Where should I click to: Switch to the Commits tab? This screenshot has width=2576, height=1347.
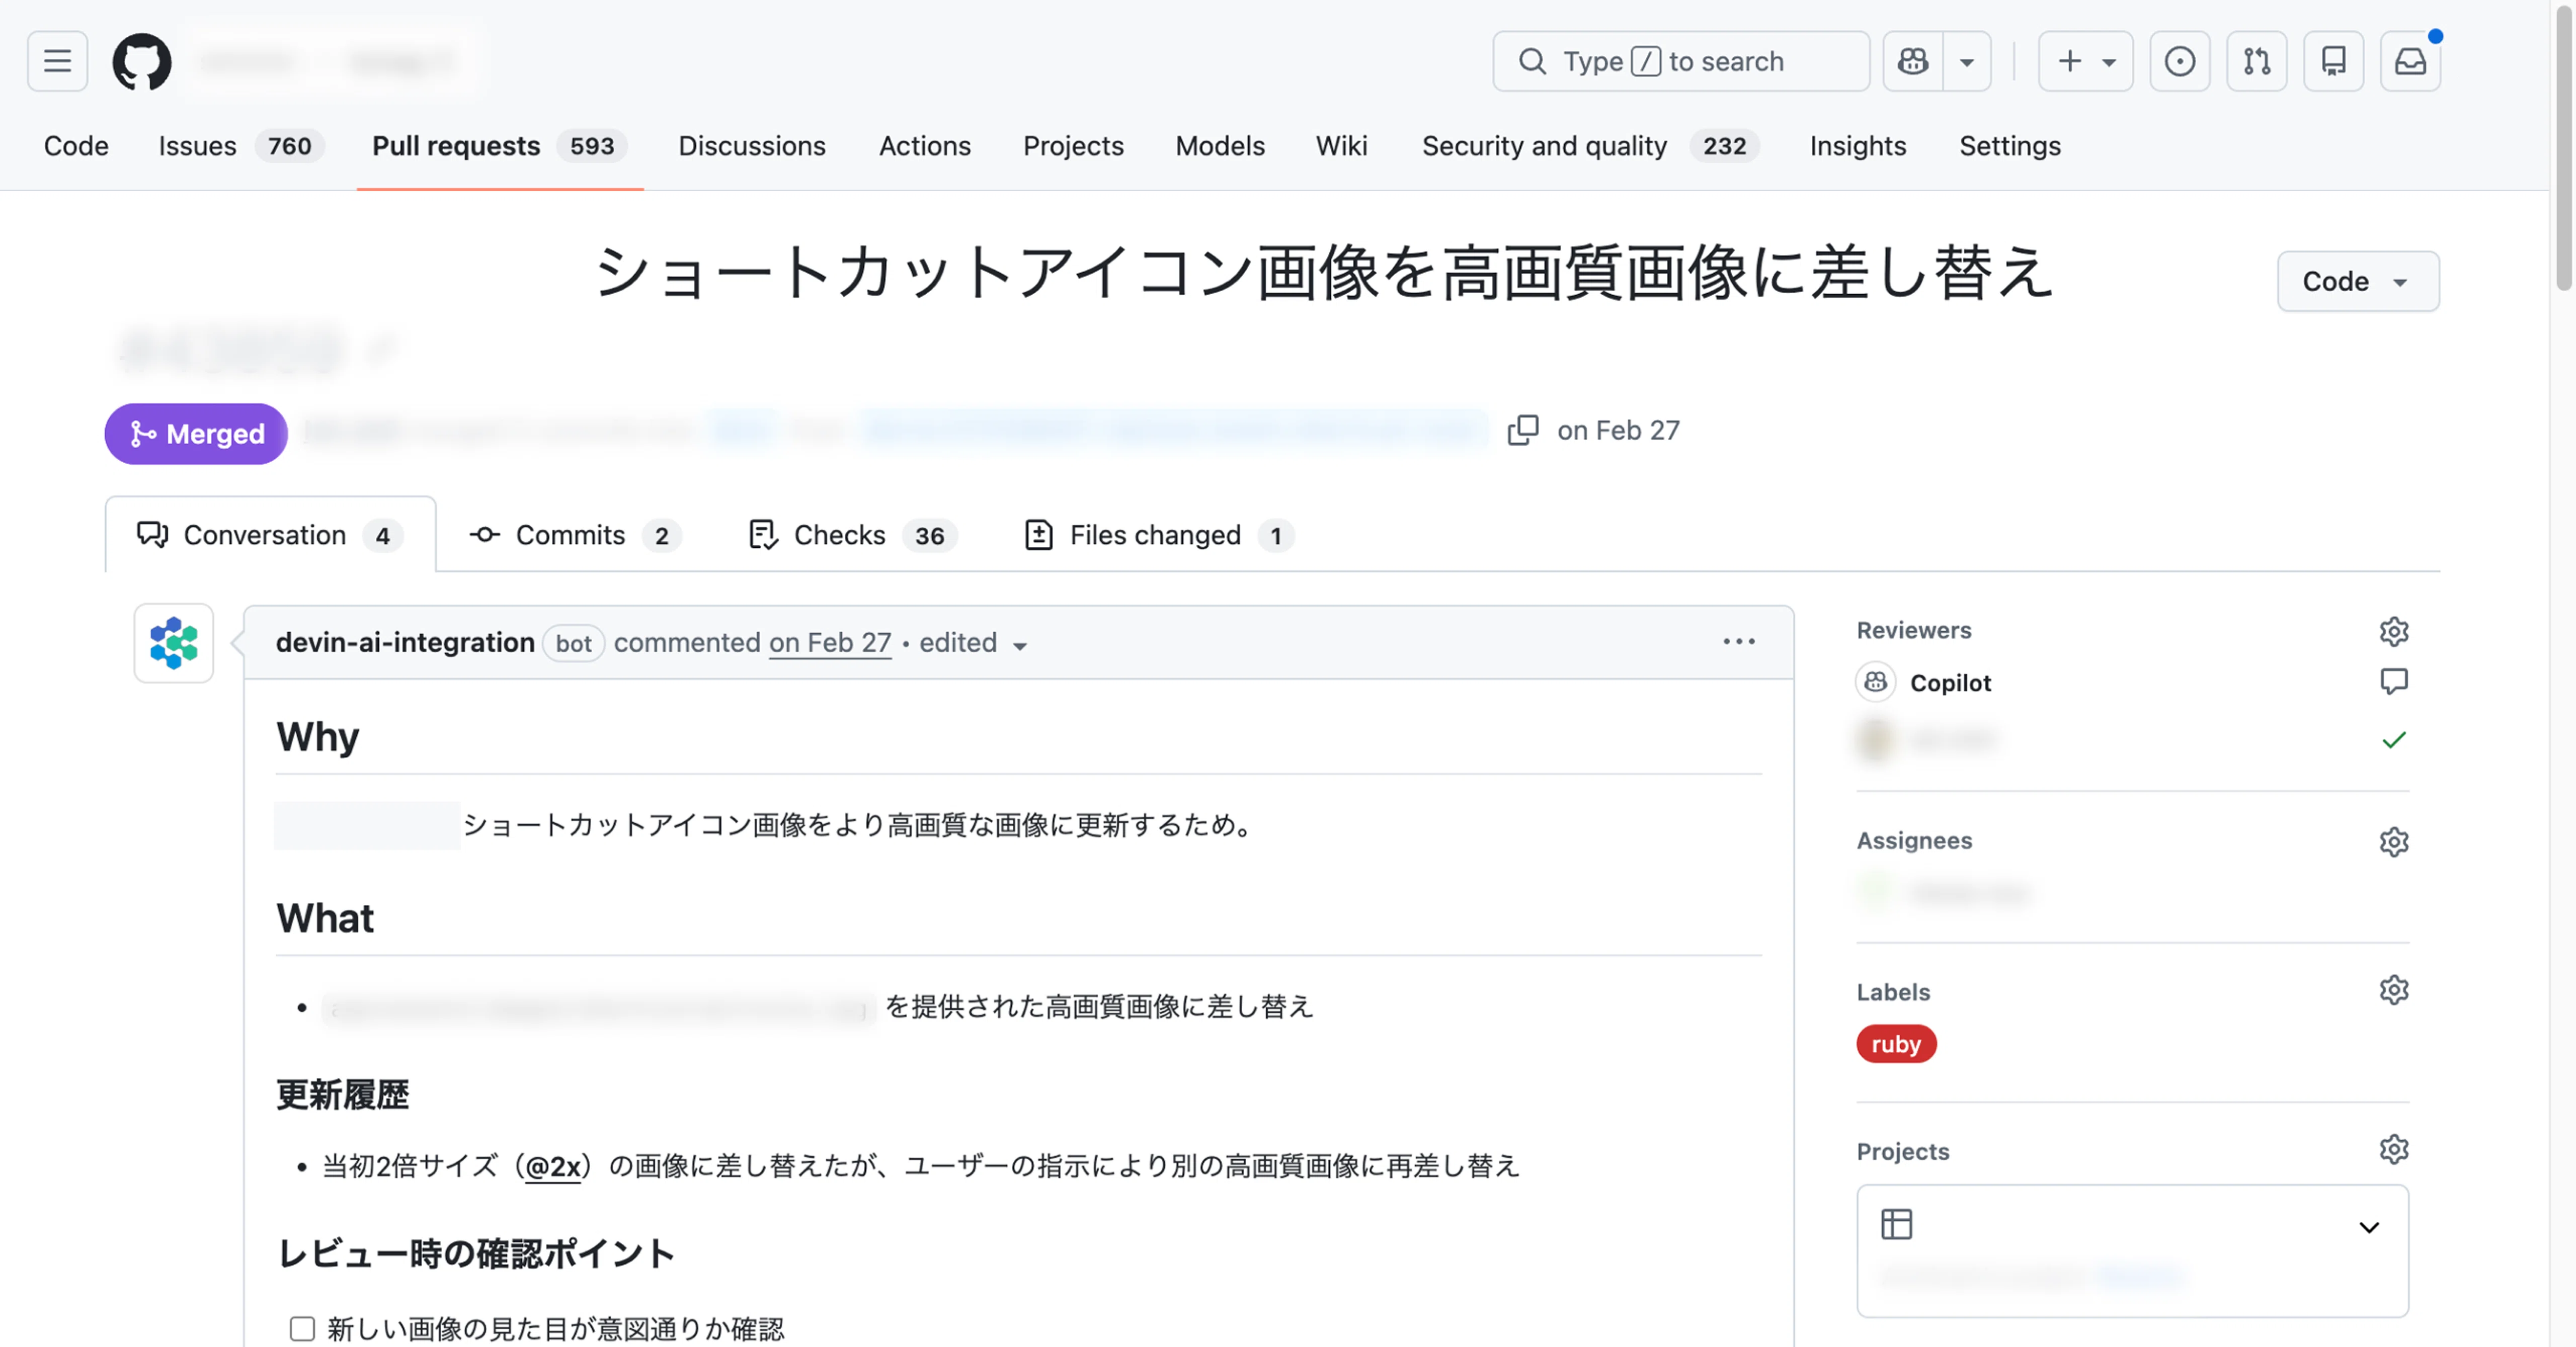coord(575,535)
